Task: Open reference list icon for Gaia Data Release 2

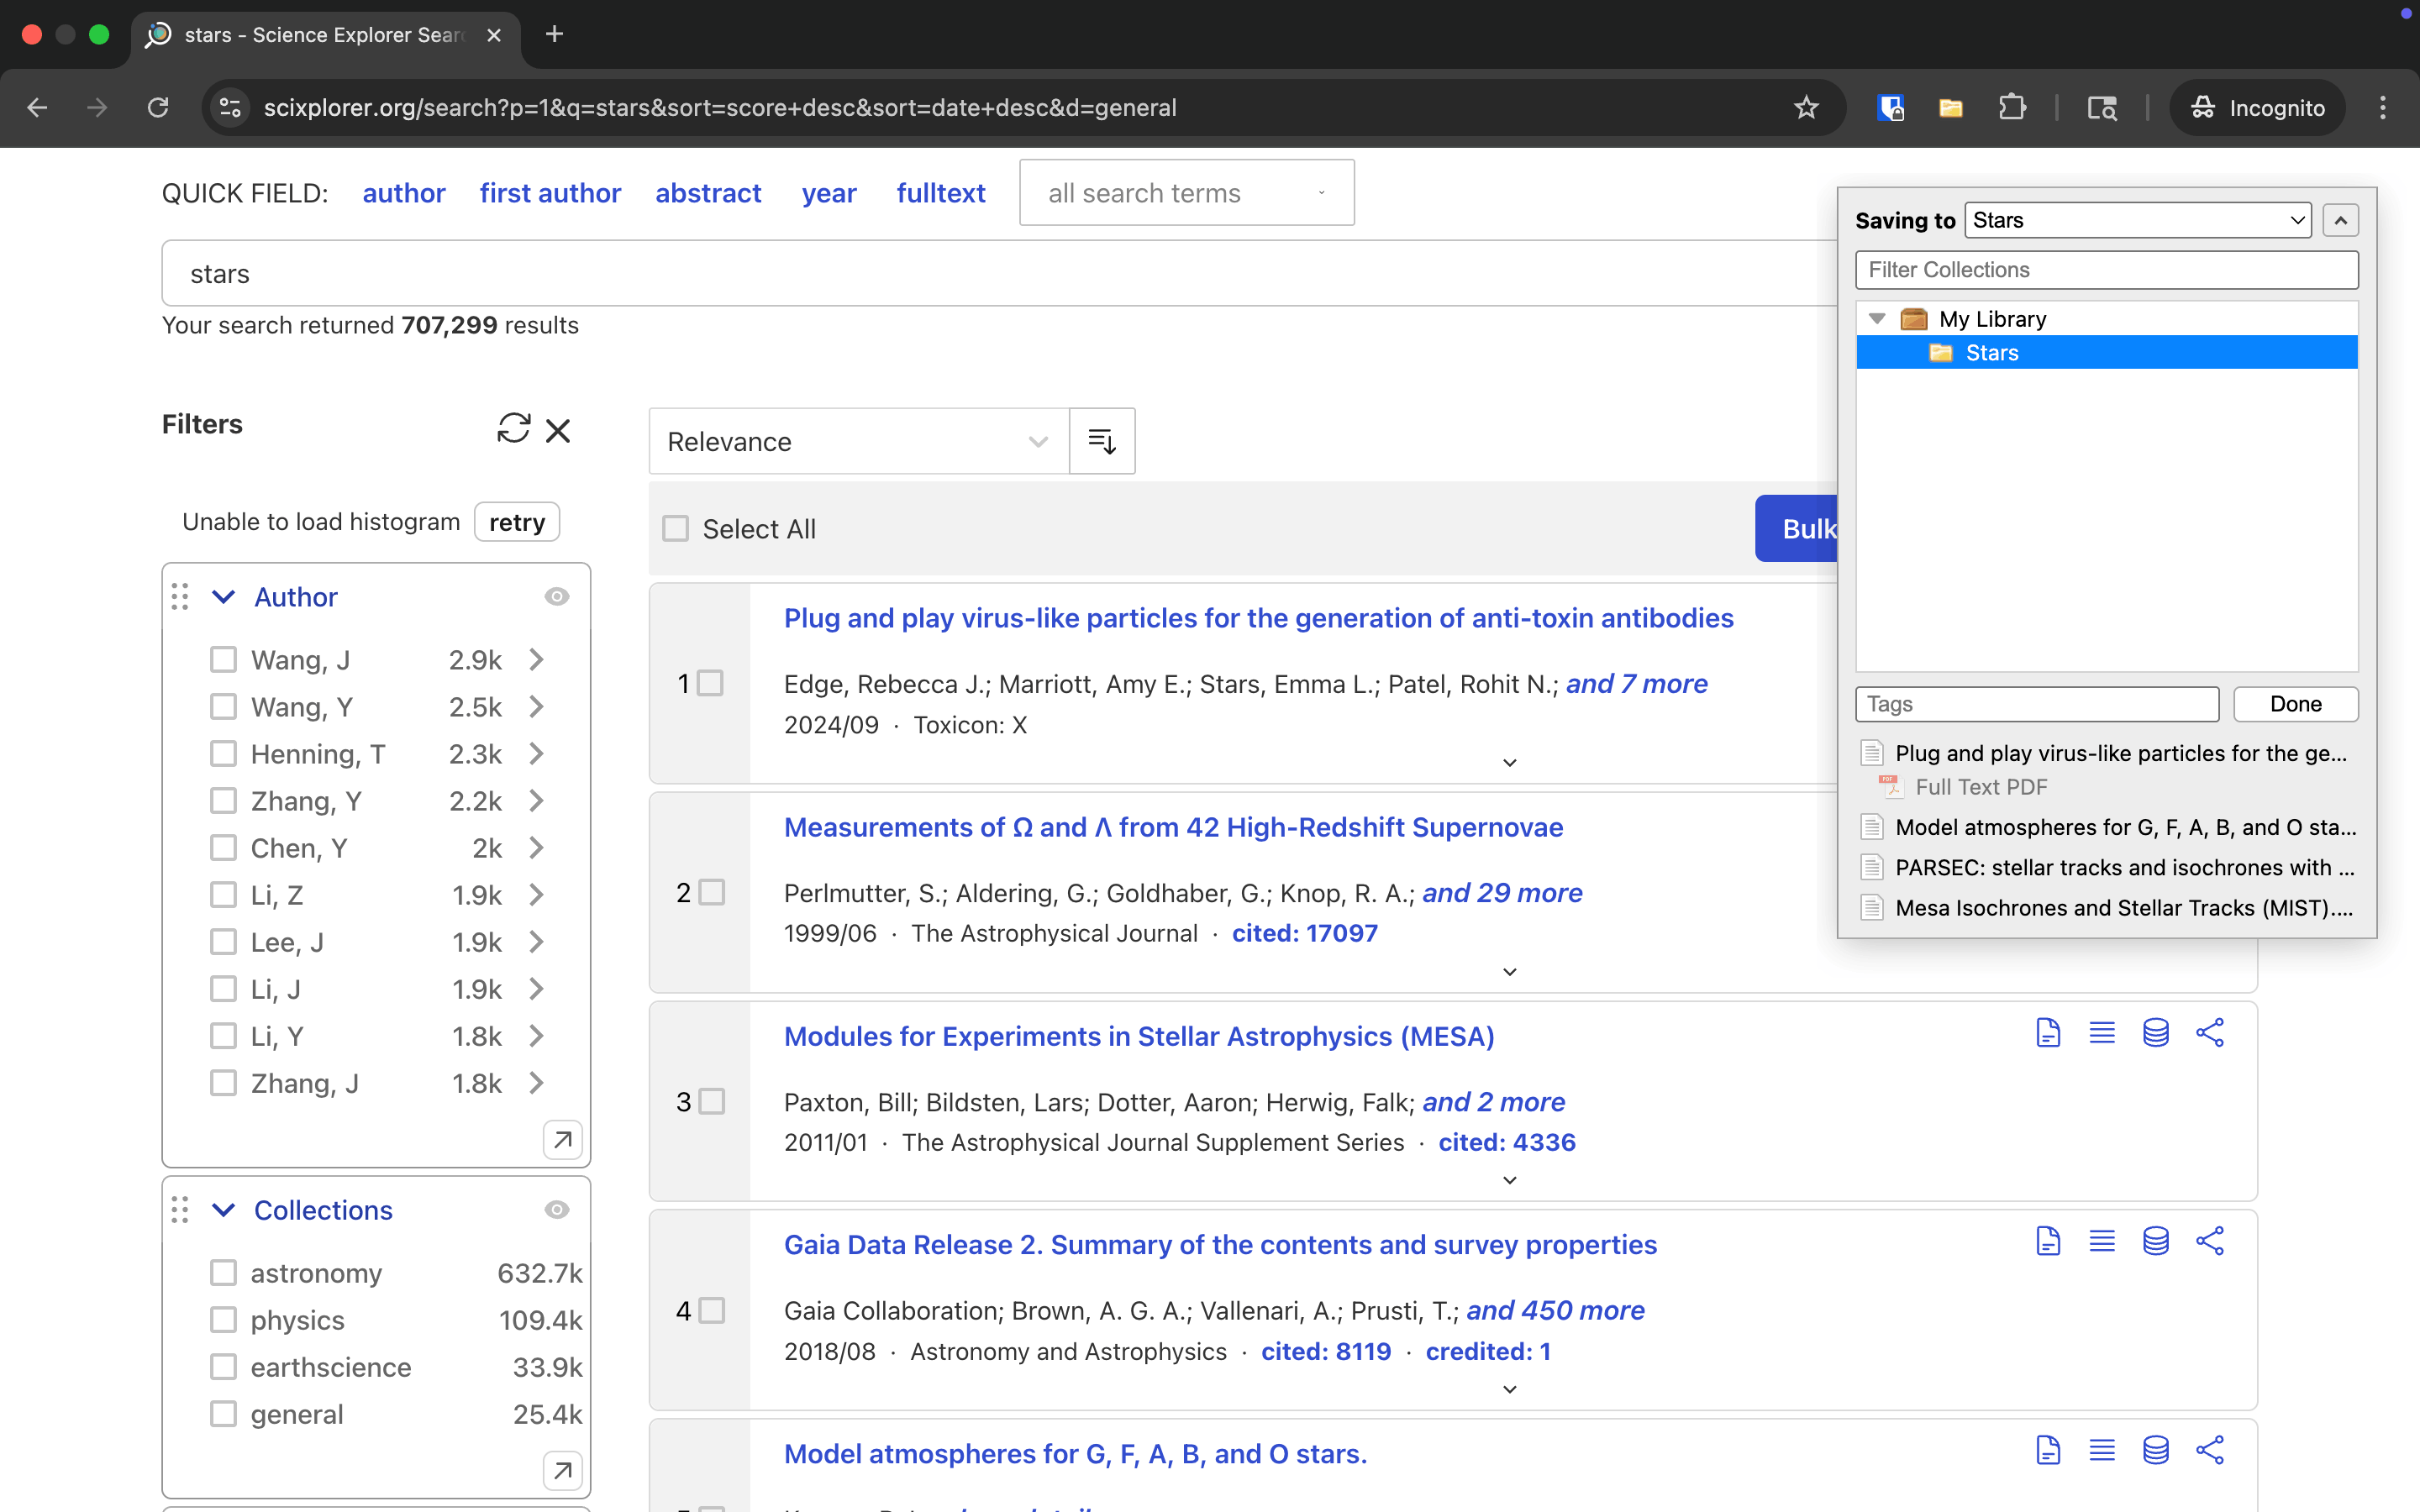Action: [2102, 1242]
